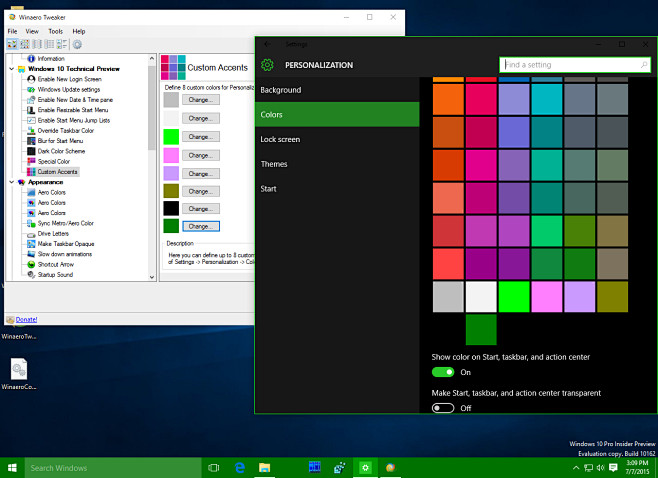
Task: Select Startup Sound tree item
Action: point(55,274)
